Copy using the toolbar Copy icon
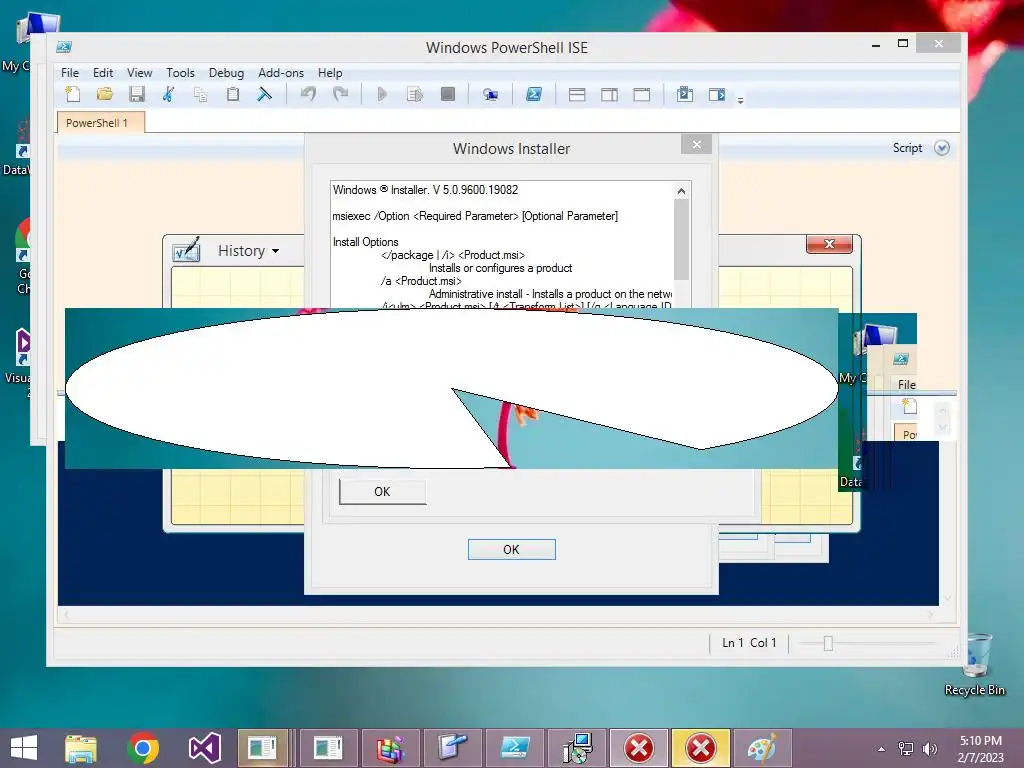This screenshot has height=768, width=1024. pyautogui.click(x=200, y=95)
